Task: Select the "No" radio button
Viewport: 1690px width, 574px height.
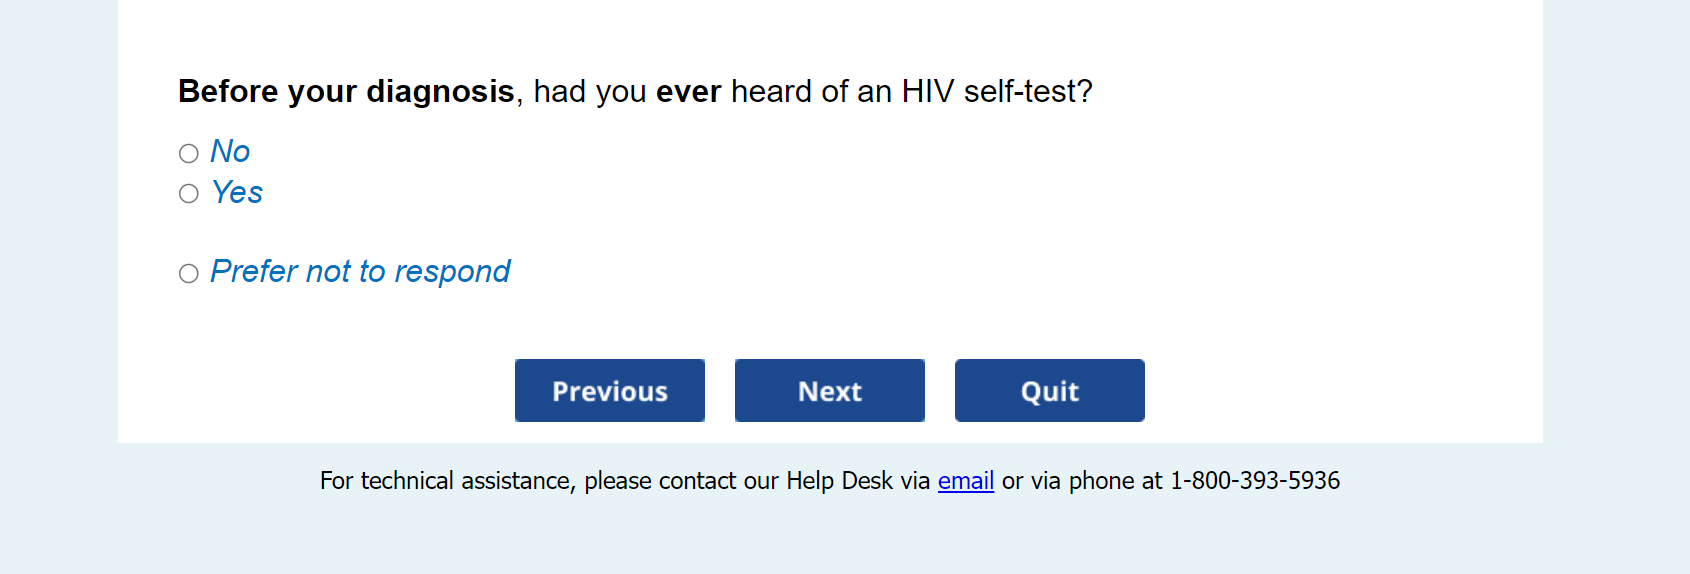Action: coord(189,153)
